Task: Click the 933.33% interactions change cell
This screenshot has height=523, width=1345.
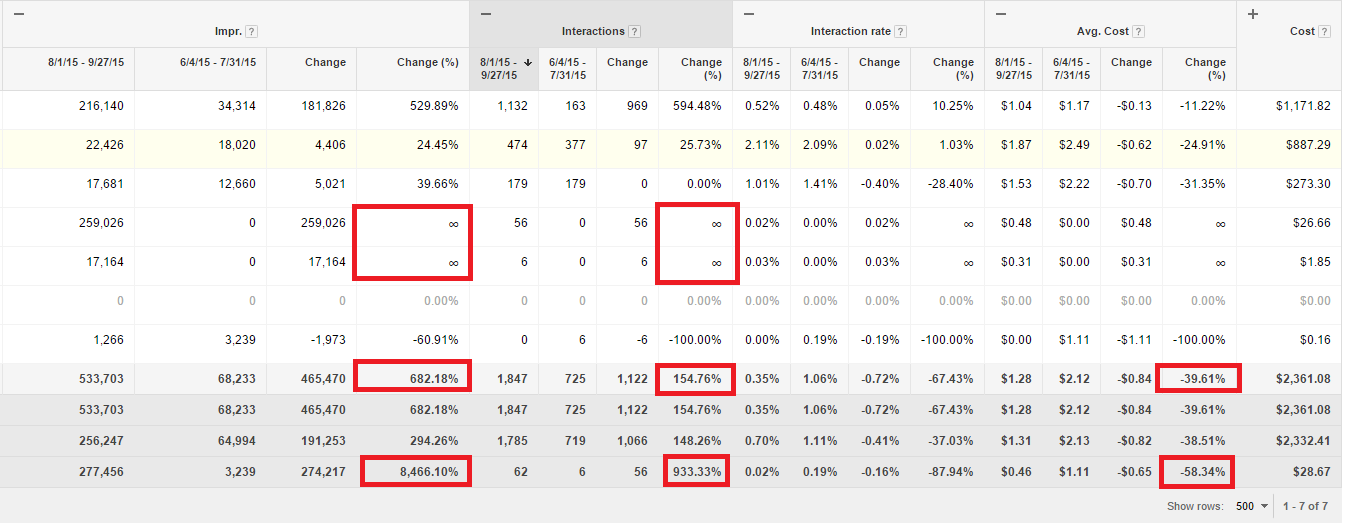Action: coord(697,472)
